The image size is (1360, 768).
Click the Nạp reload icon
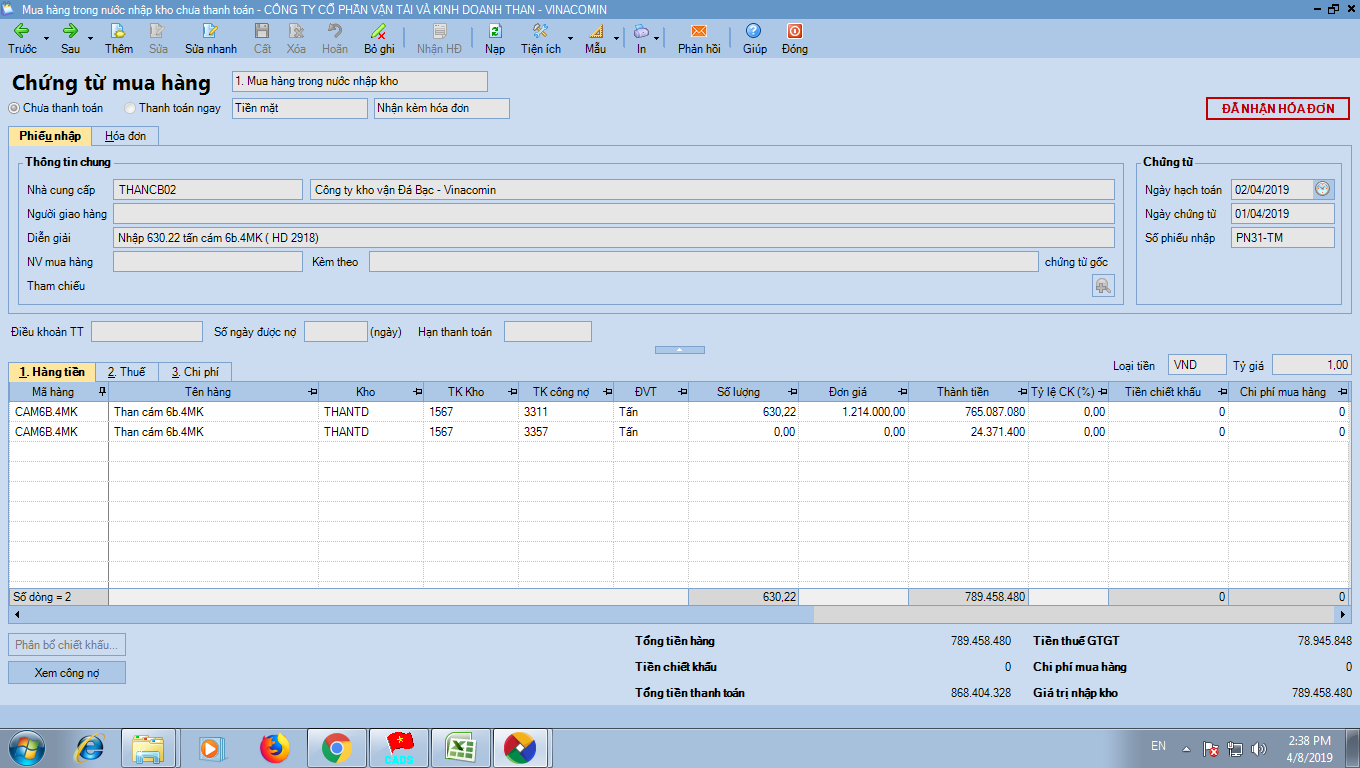point(495,31)
